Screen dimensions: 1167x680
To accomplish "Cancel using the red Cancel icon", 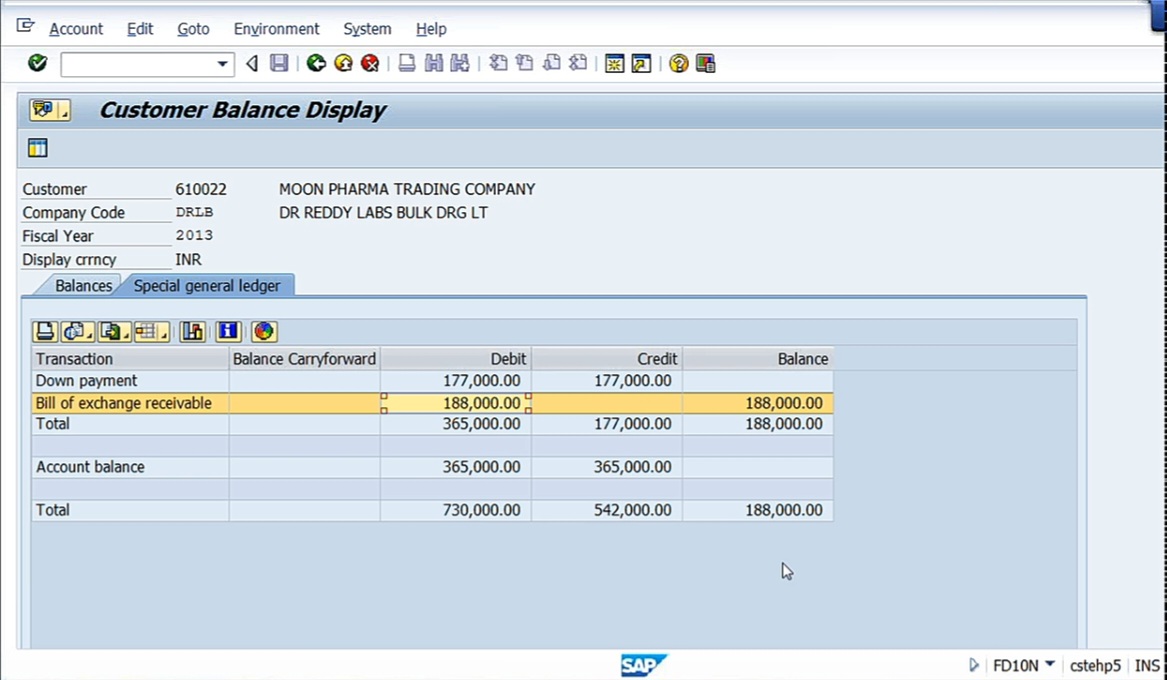I will (370, 63).
